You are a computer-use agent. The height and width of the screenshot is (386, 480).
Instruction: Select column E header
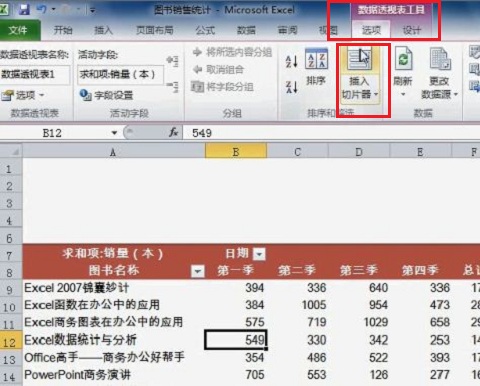[420, 152]
